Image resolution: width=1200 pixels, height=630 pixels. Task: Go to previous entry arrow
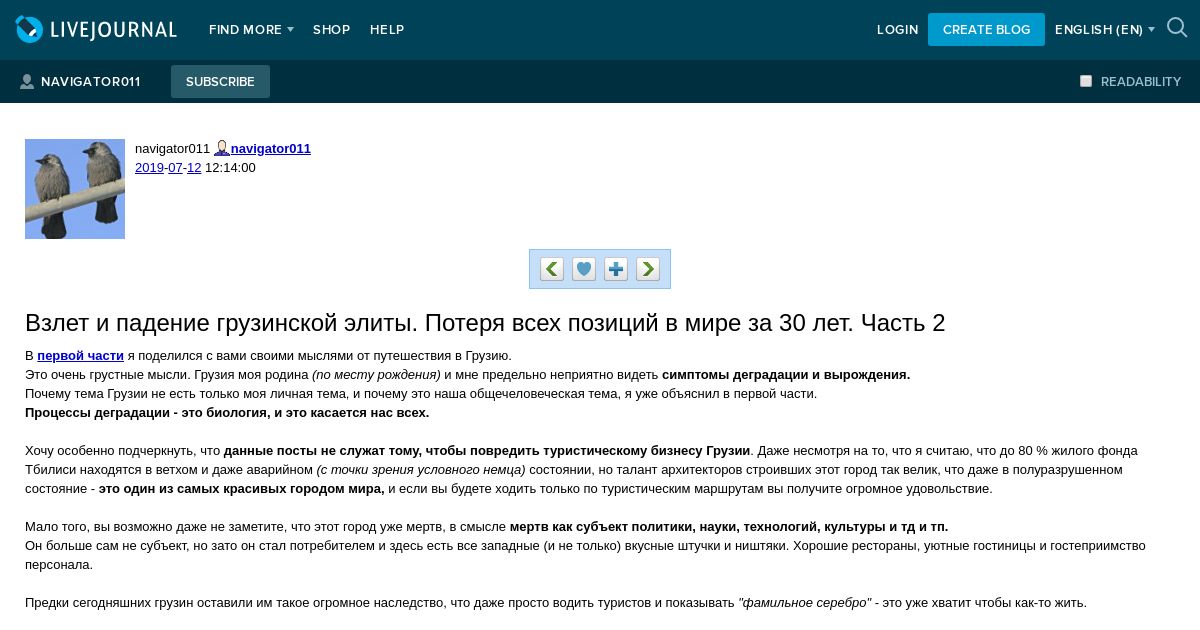coord(552,269)
